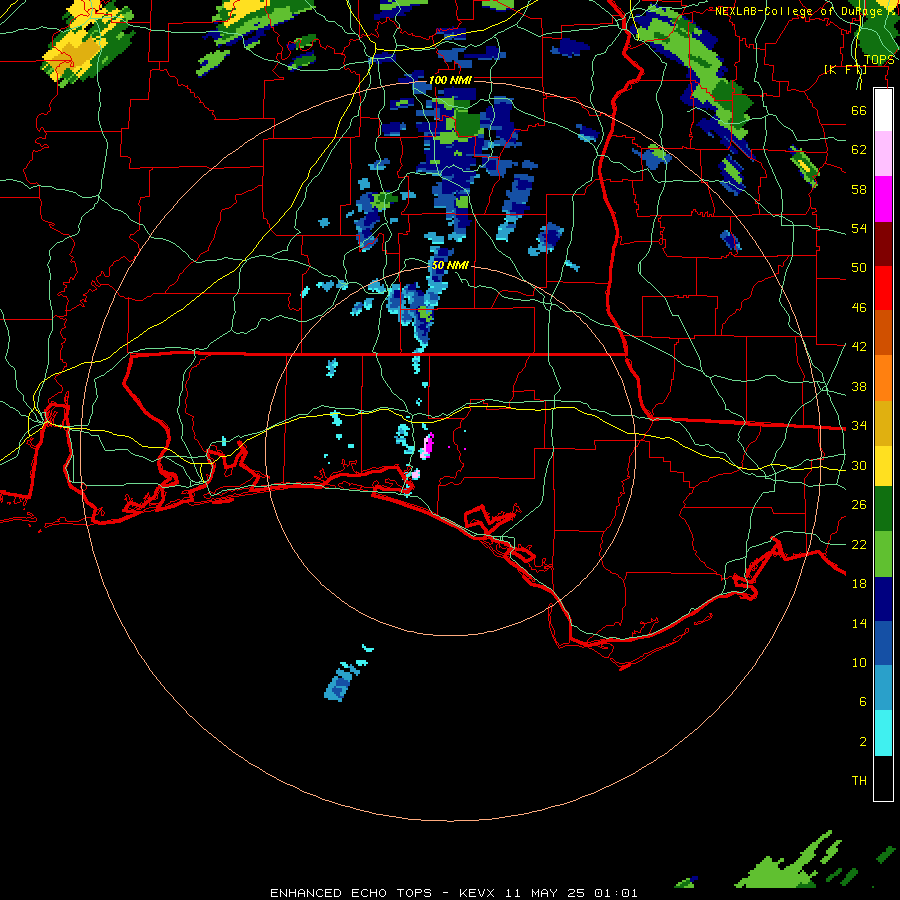900x900 pixels.
Task: Select the light pink legend color band
Action: [x=883, y=154]
